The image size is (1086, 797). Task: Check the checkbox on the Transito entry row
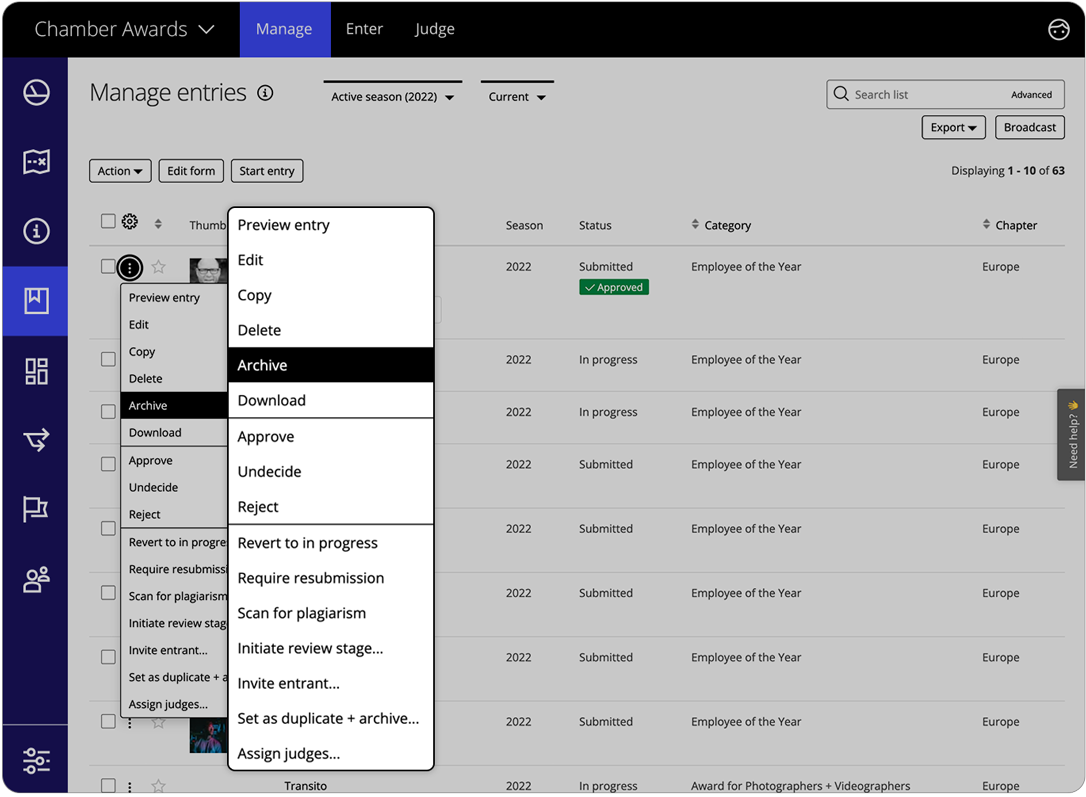(x=108, y=785)
